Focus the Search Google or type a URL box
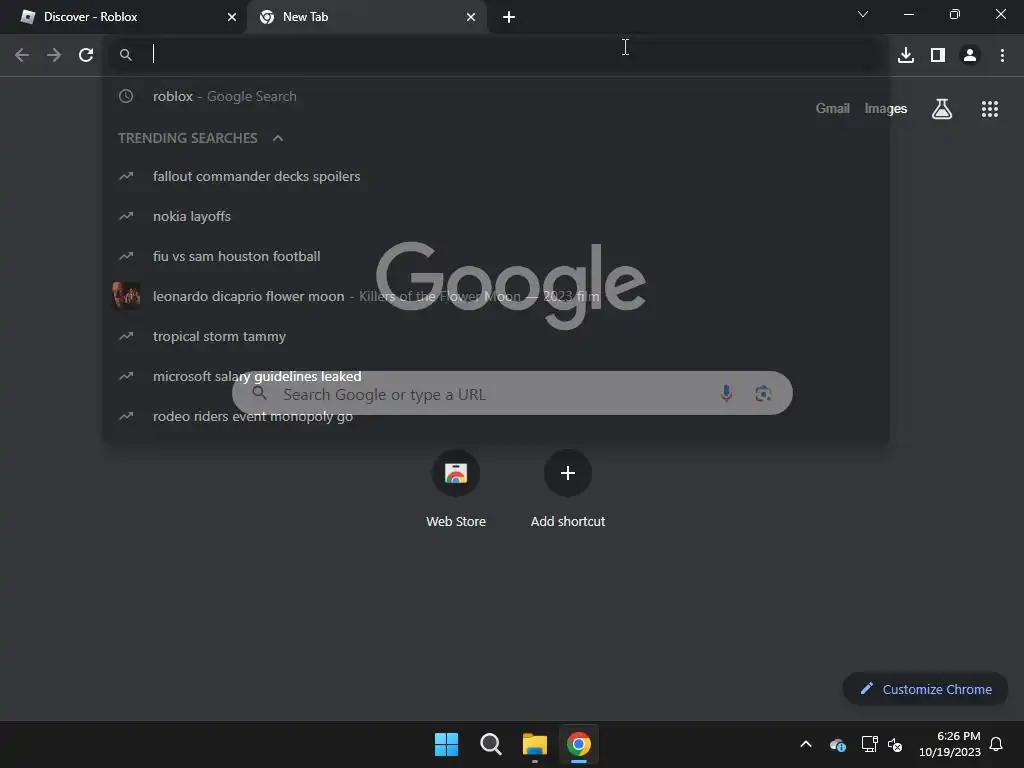 point(512,393)
